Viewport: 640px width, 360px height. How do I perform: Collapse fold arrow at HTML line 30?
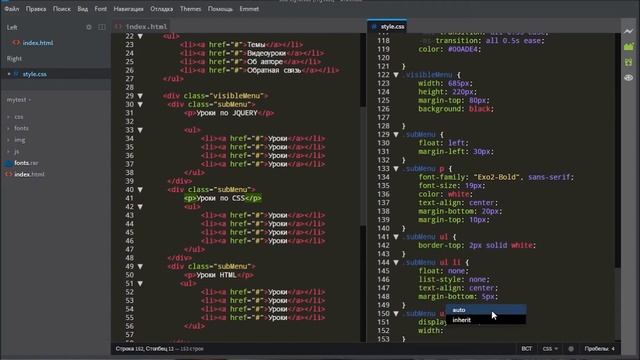coord(140,104)
